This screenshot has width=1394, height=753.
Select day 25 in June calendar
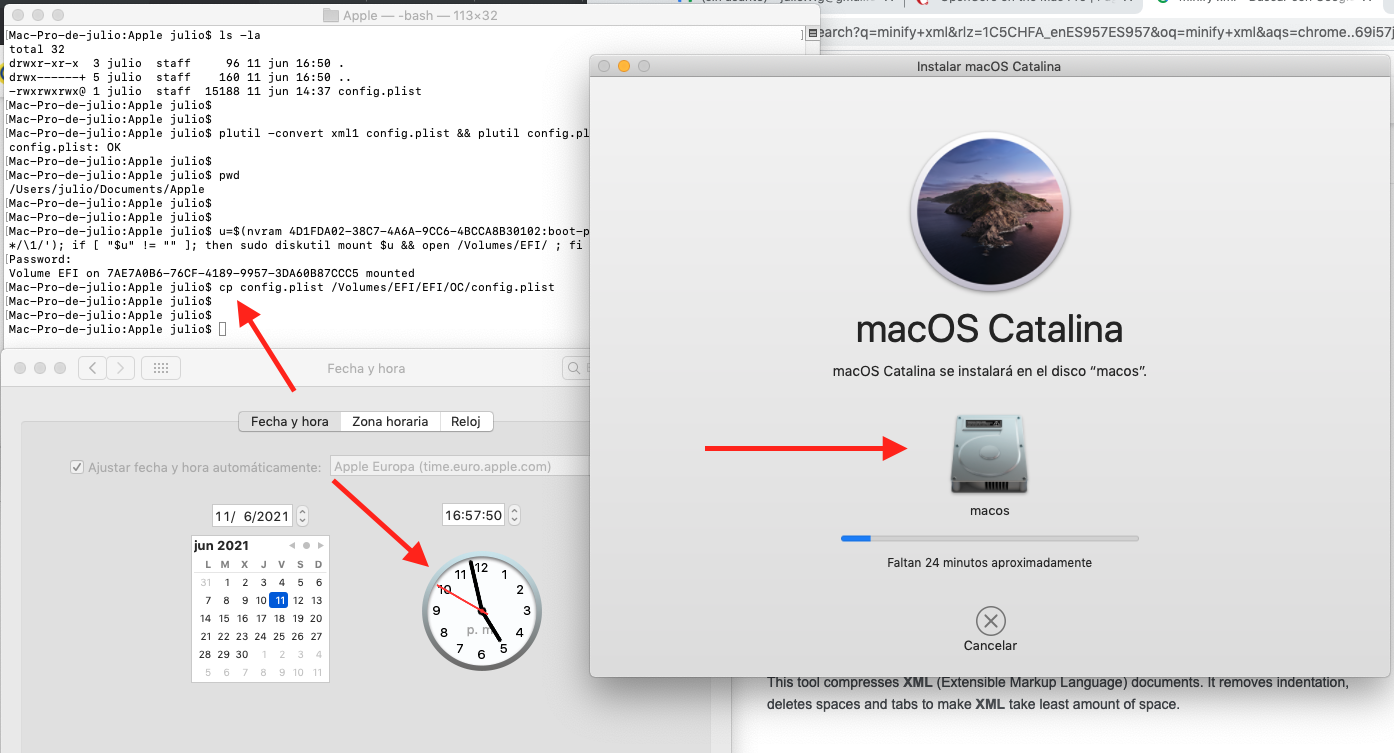click(280, 636)
